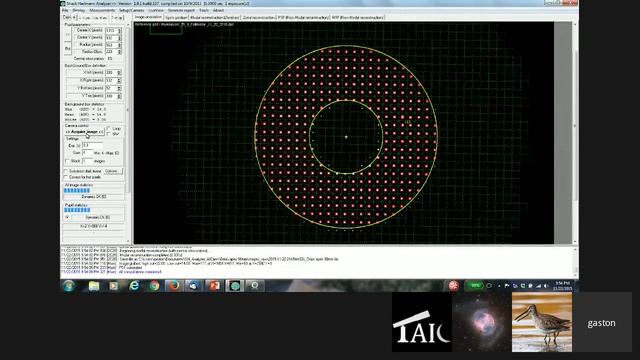Enable the Loop checkbox in camera control
640x360 pixels.
(x=109, y=129)
